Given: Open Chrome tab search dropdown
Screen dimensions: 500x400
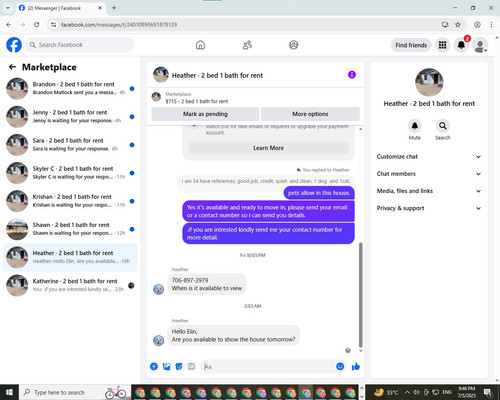Looking at the screenshot, I should coord(8,8).
